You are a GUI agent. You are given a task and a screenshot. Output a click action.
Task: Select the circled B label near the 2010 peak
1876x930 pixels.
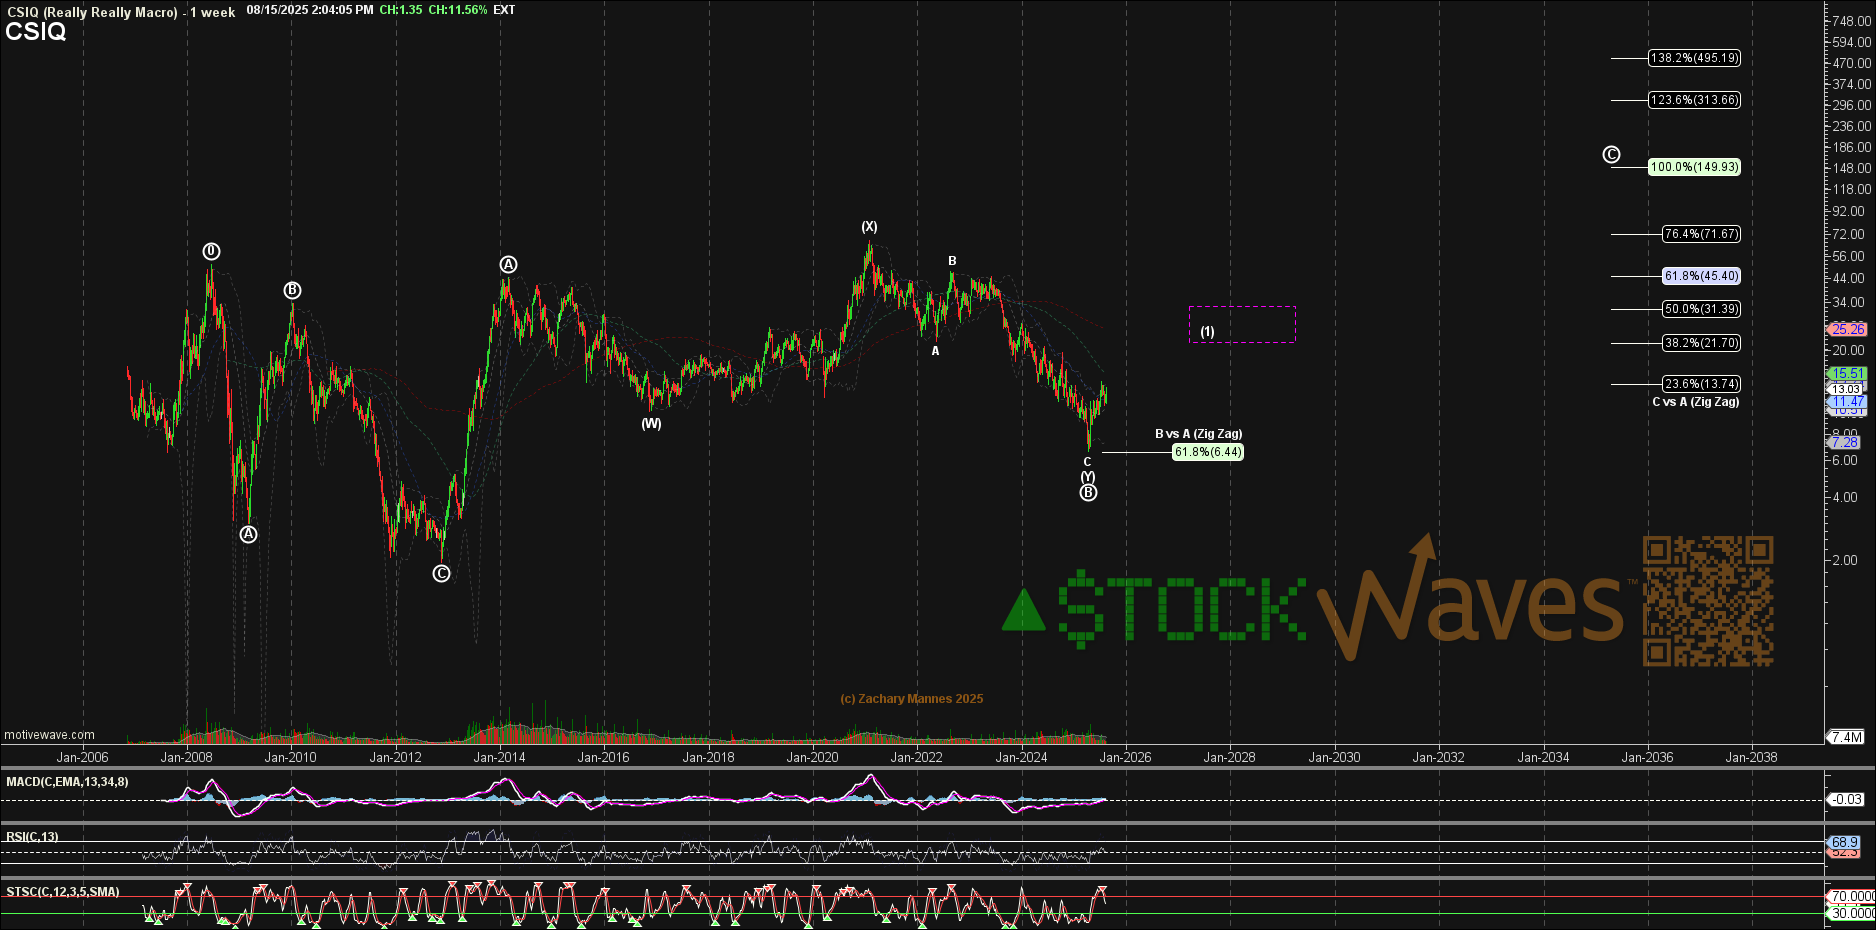(292, 291)
